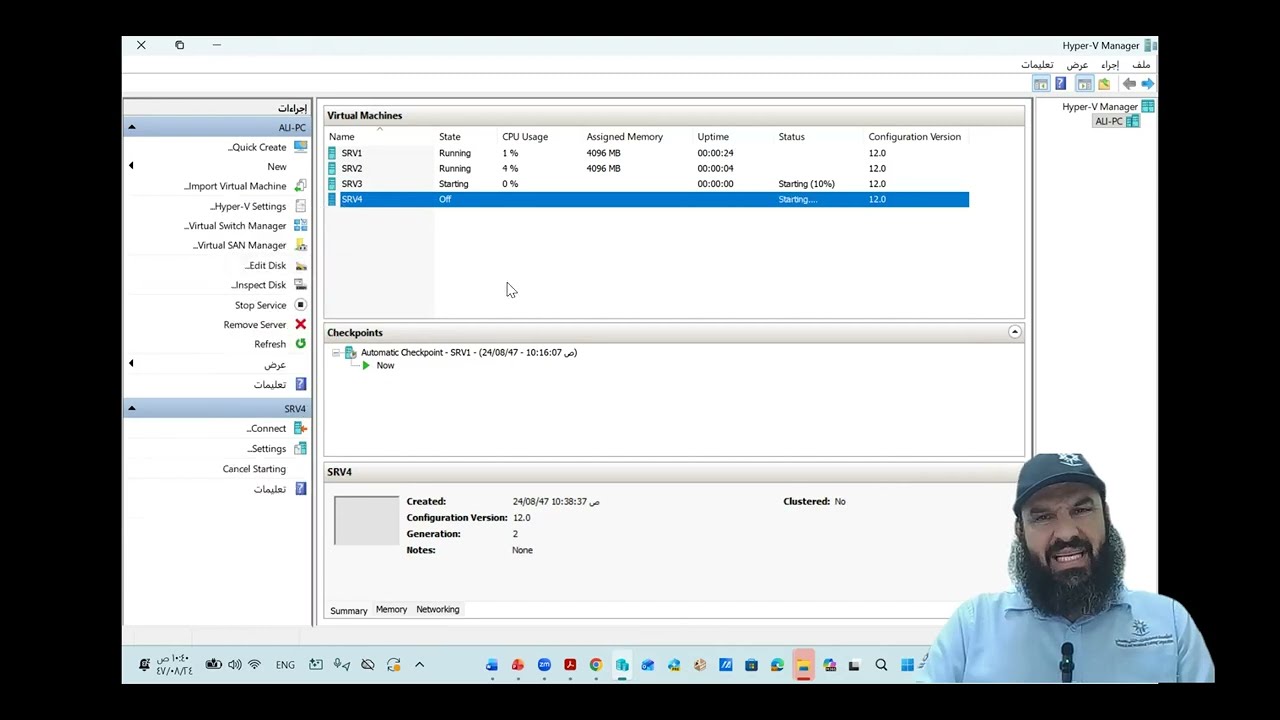Viewport: 1280px width, 720px height.
Task: Select the SRV4 virtual machine row
Action: tap(648, 199)
